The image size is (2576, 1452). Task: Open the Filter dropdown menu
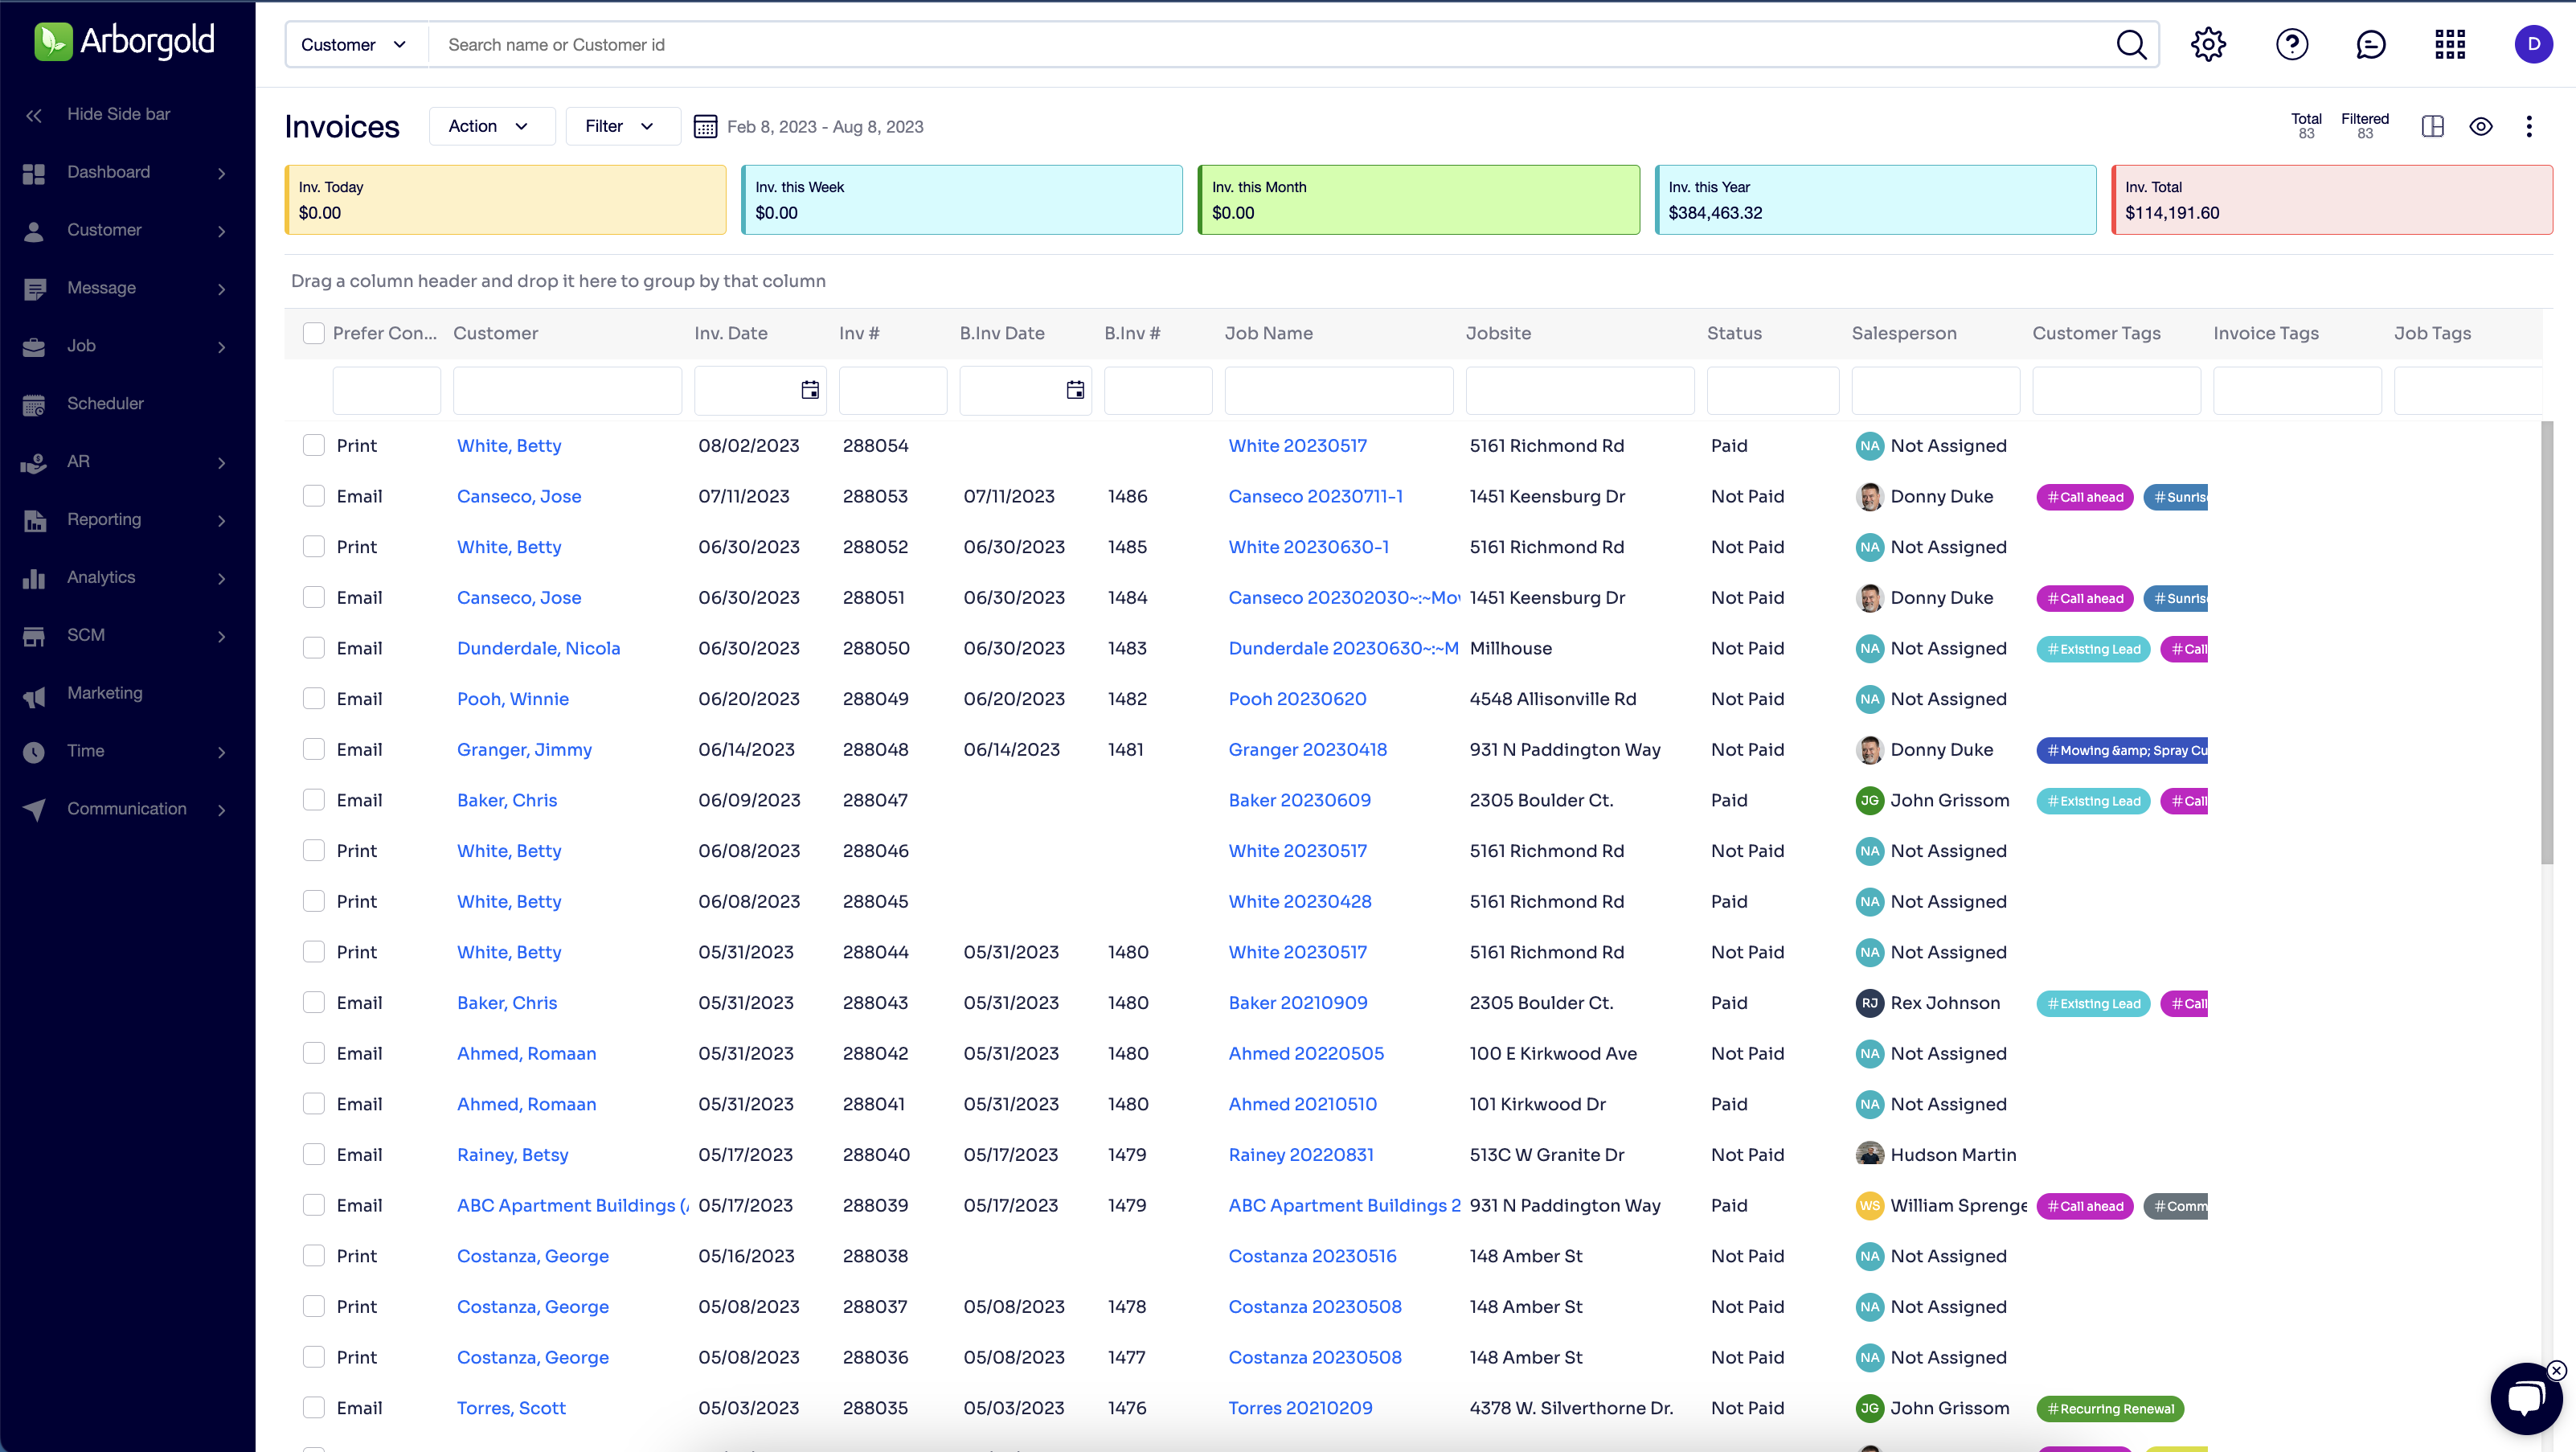619,125
